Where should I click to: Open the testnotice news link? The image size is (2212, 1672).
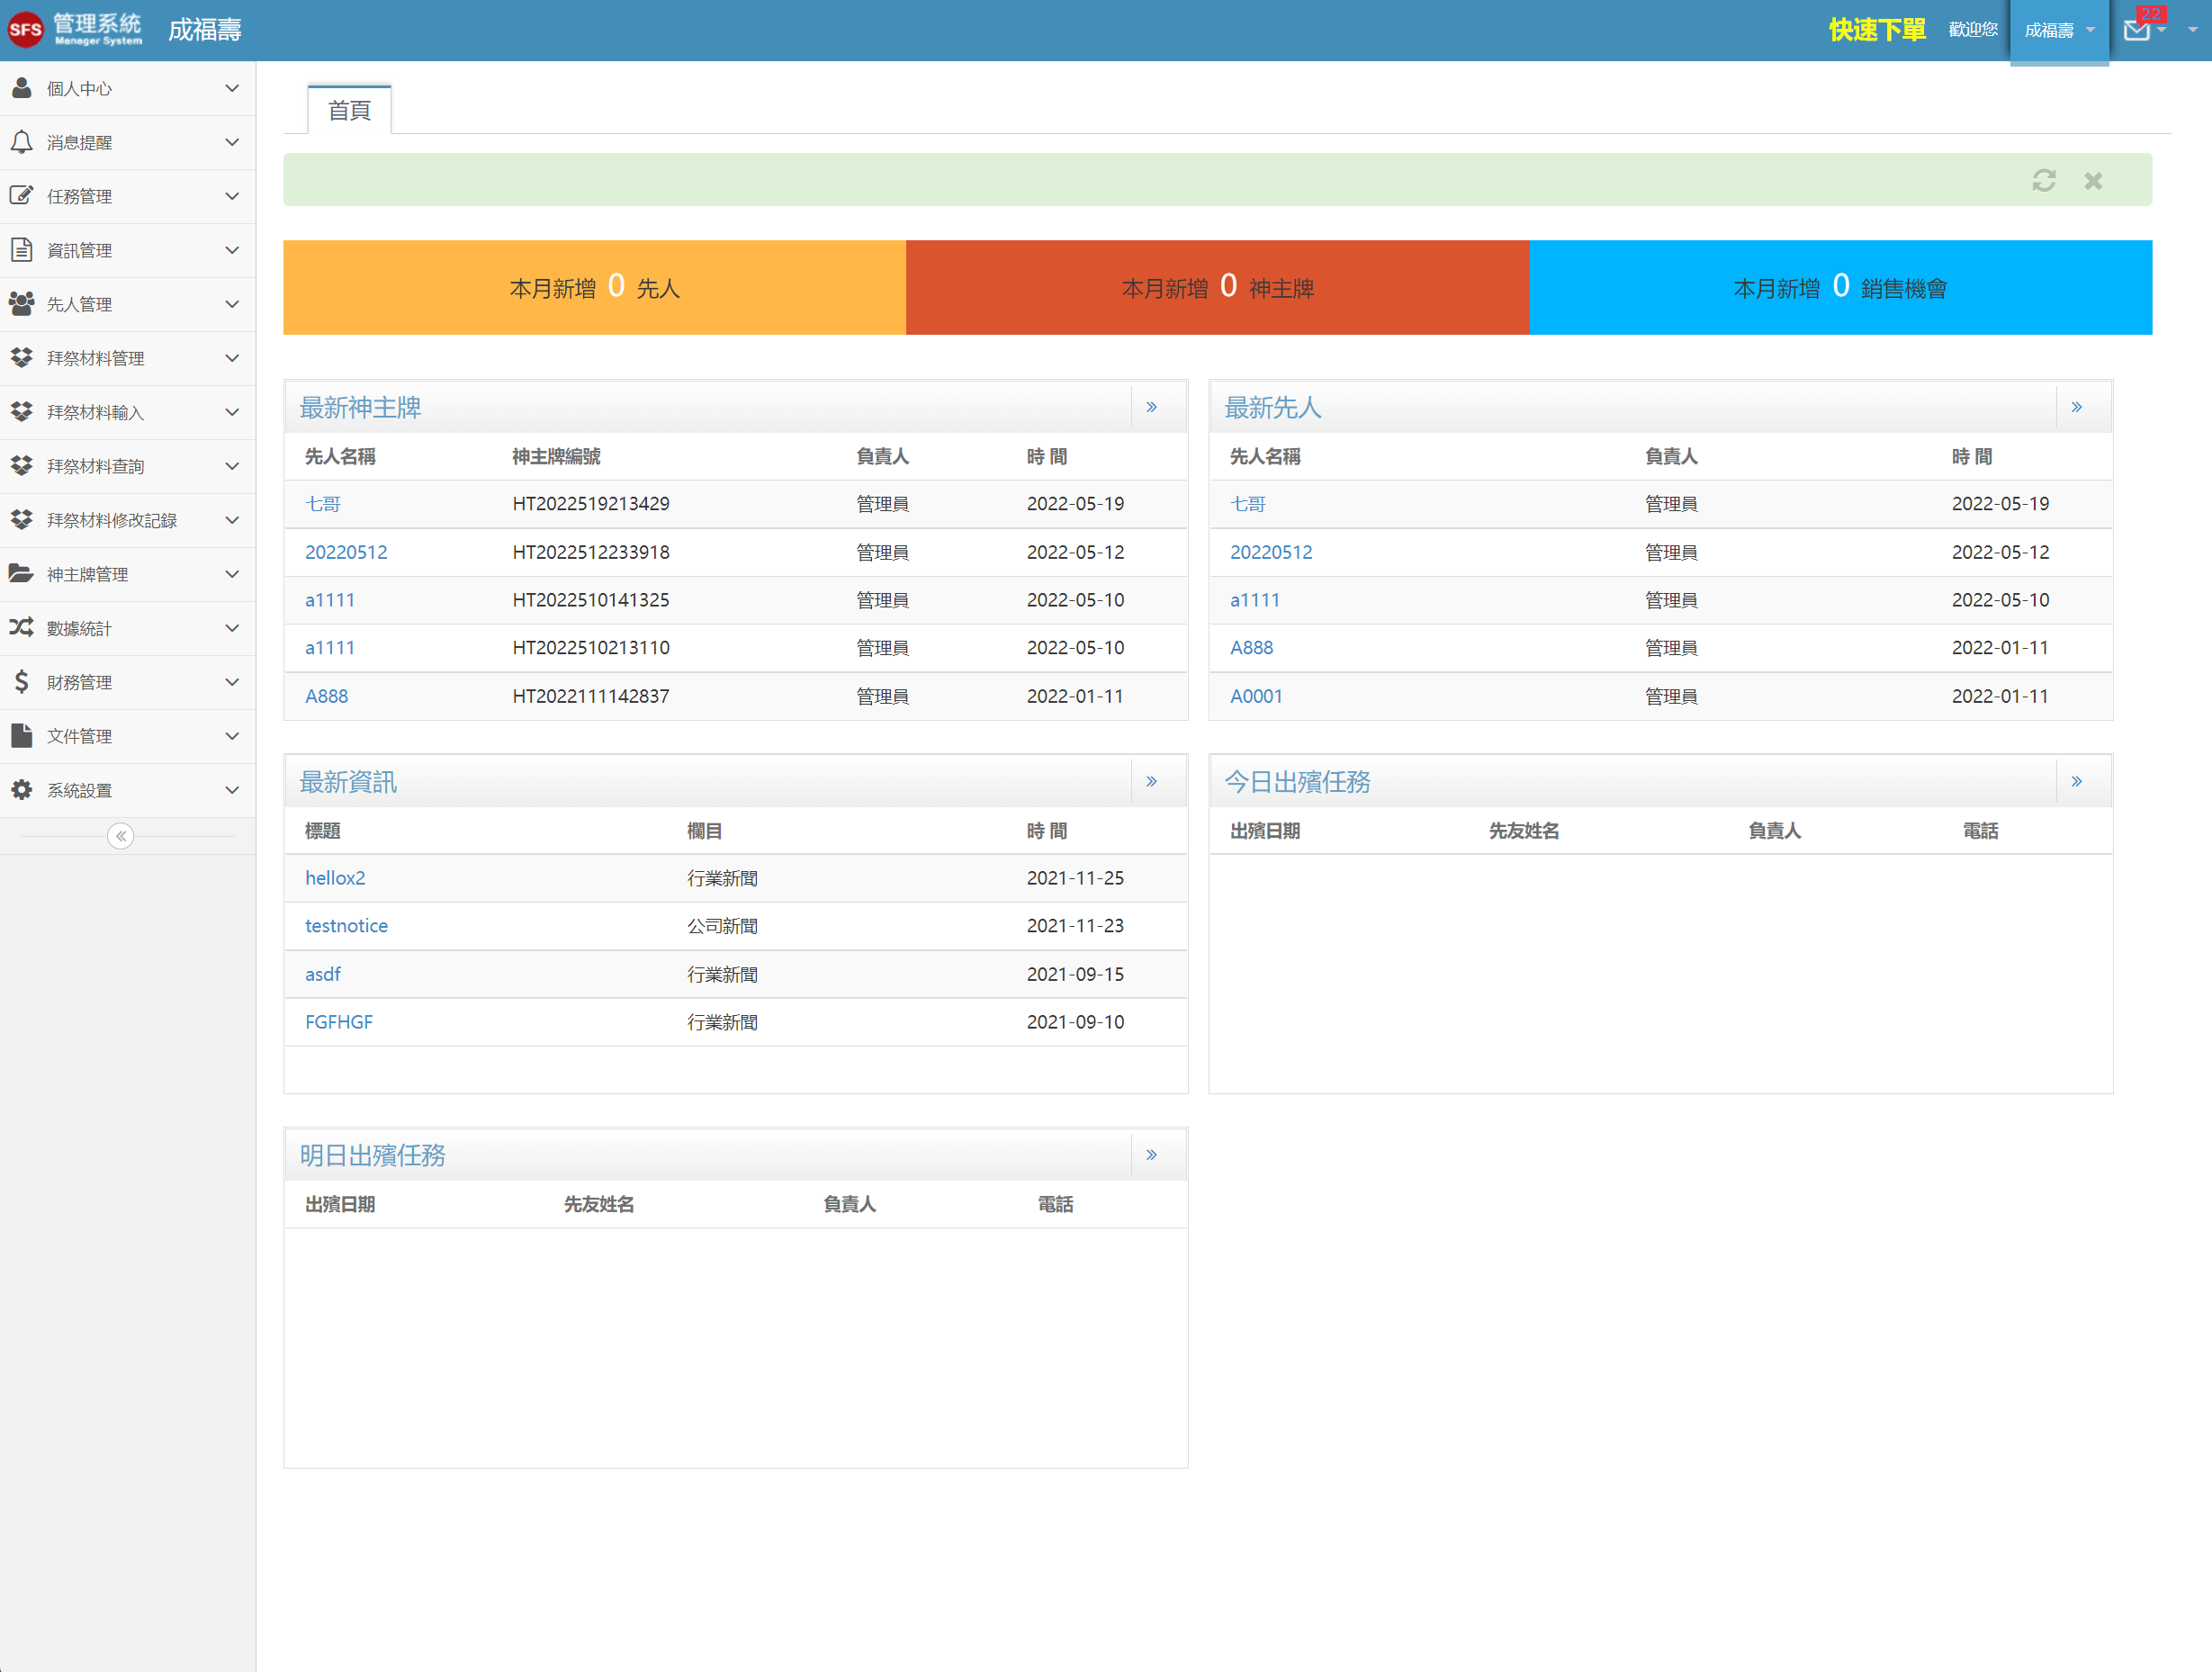(346, 926)
